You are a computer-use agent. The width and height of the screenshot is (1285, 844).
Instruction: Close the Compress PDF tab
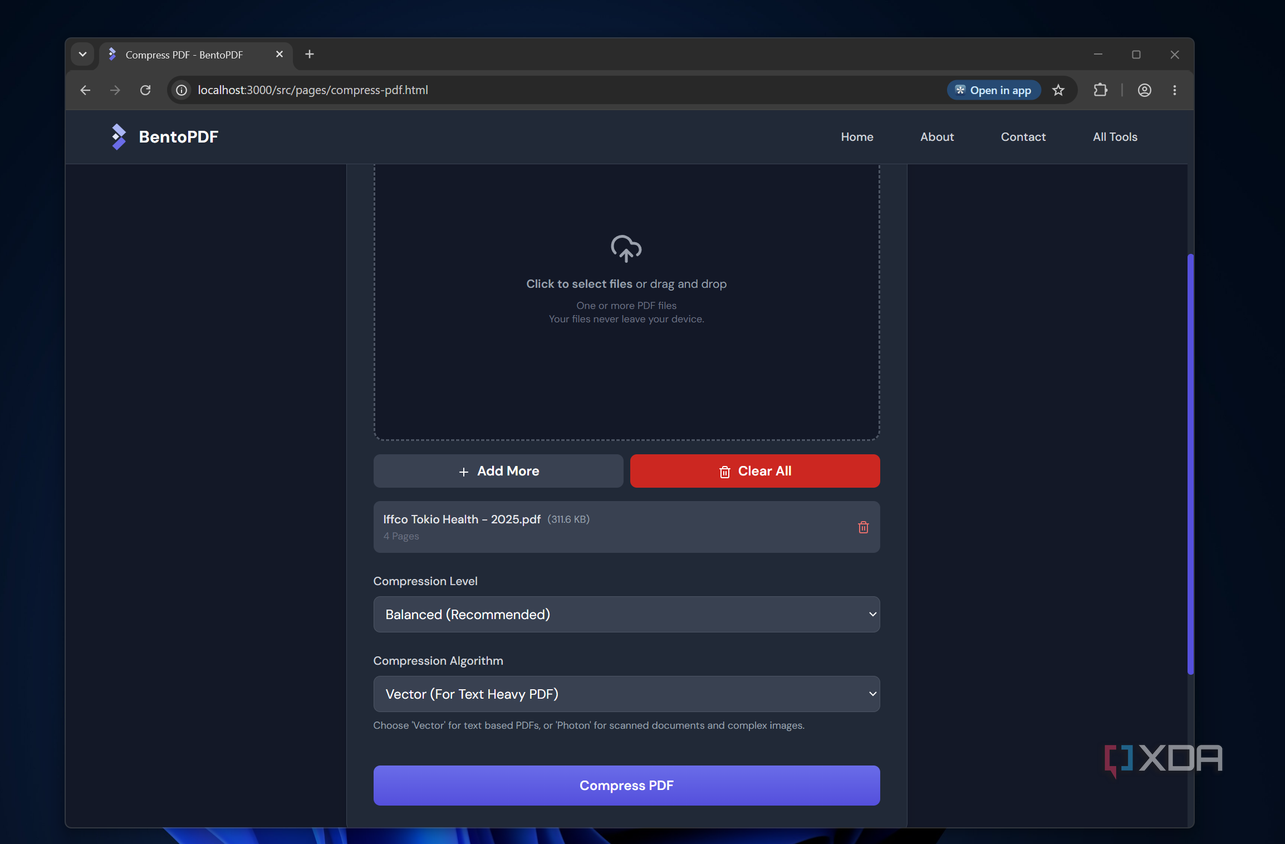[x=279, y=55]
